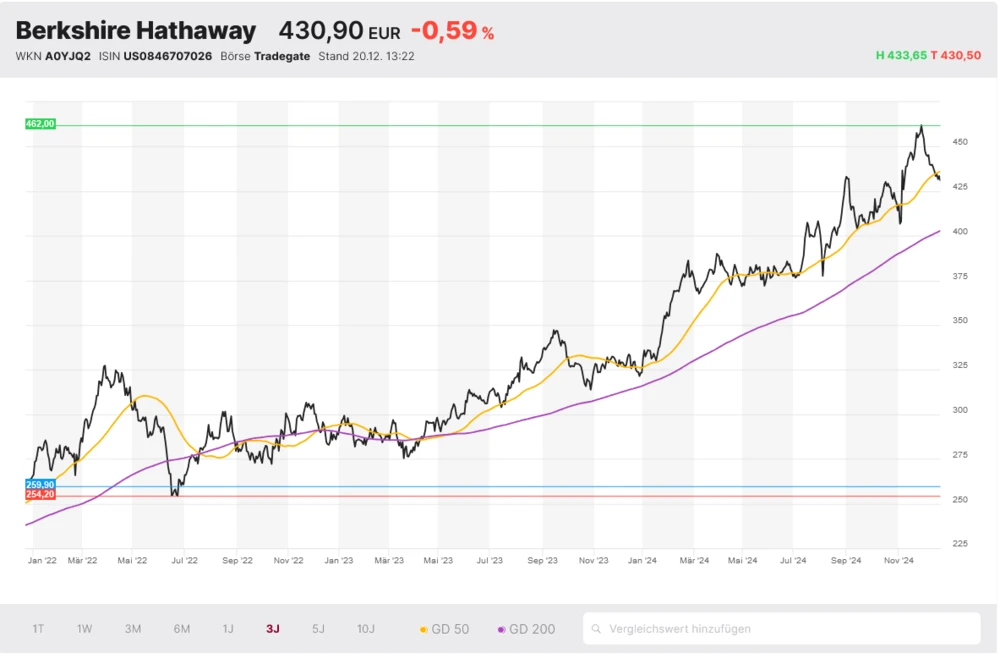Select the 6M chart view
This screenshot has width=1000, height=664.
coord(180,629)
